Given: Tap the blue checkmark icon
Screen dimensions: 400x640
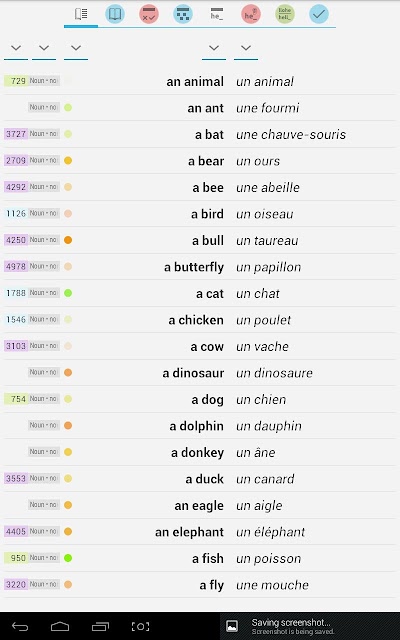Looking at the screenshot, I should [319, 14].
